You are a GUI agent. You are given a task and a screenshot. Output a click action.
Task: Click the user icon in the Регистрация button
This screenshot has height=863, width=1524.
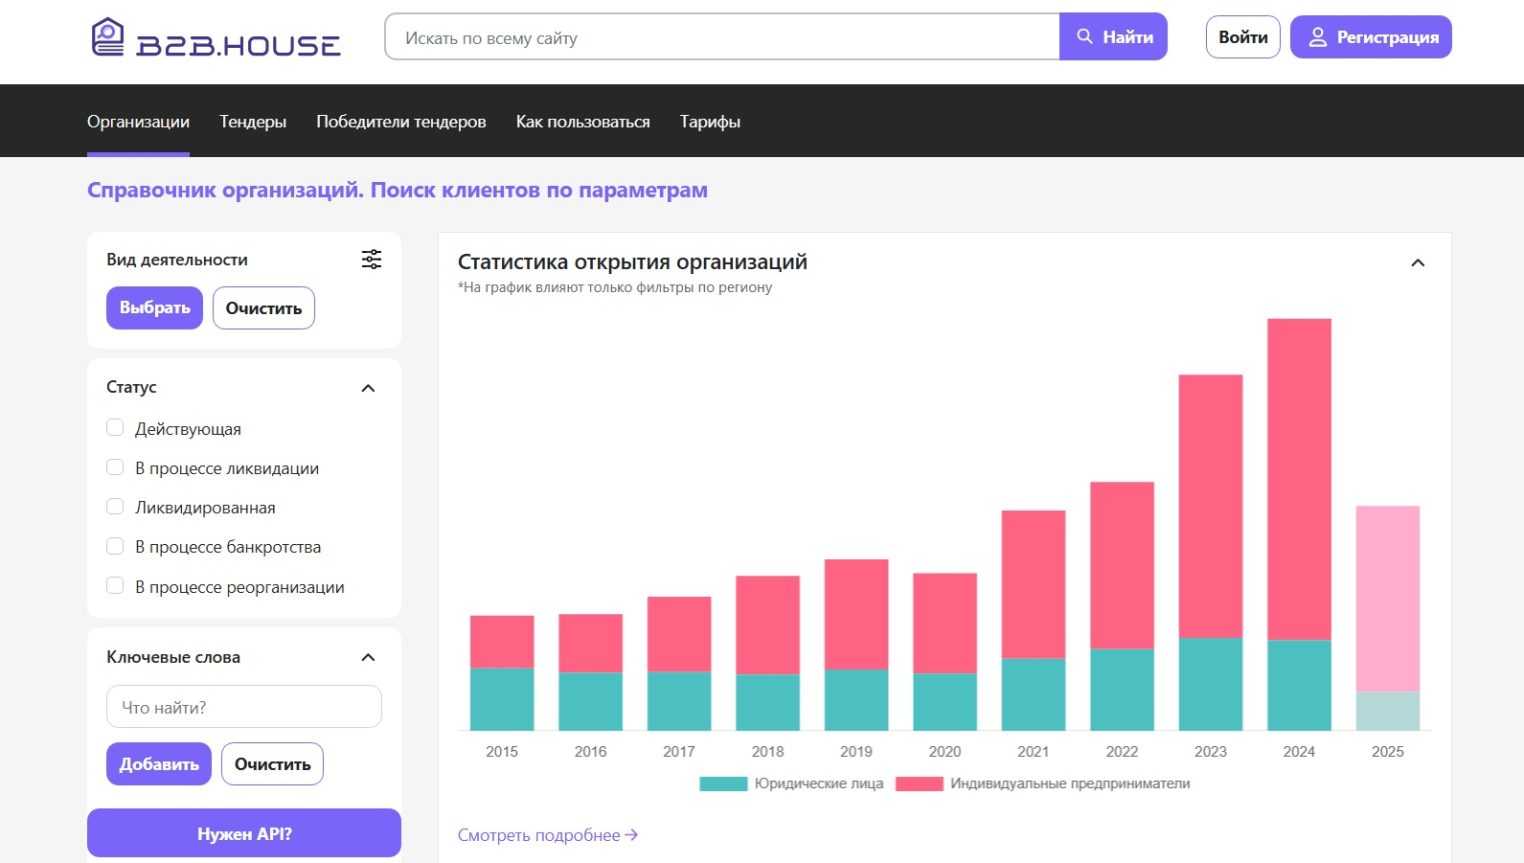tap(1317, 37)
